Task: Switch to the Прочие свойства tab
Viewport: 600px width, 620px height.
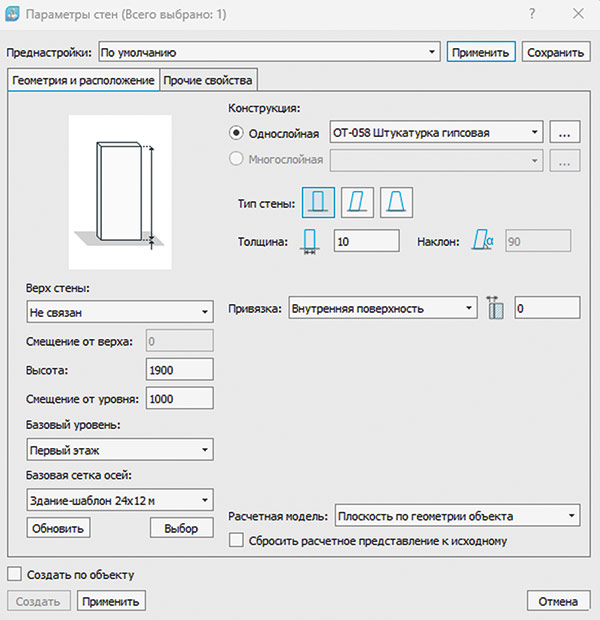Action: (209, 81)
